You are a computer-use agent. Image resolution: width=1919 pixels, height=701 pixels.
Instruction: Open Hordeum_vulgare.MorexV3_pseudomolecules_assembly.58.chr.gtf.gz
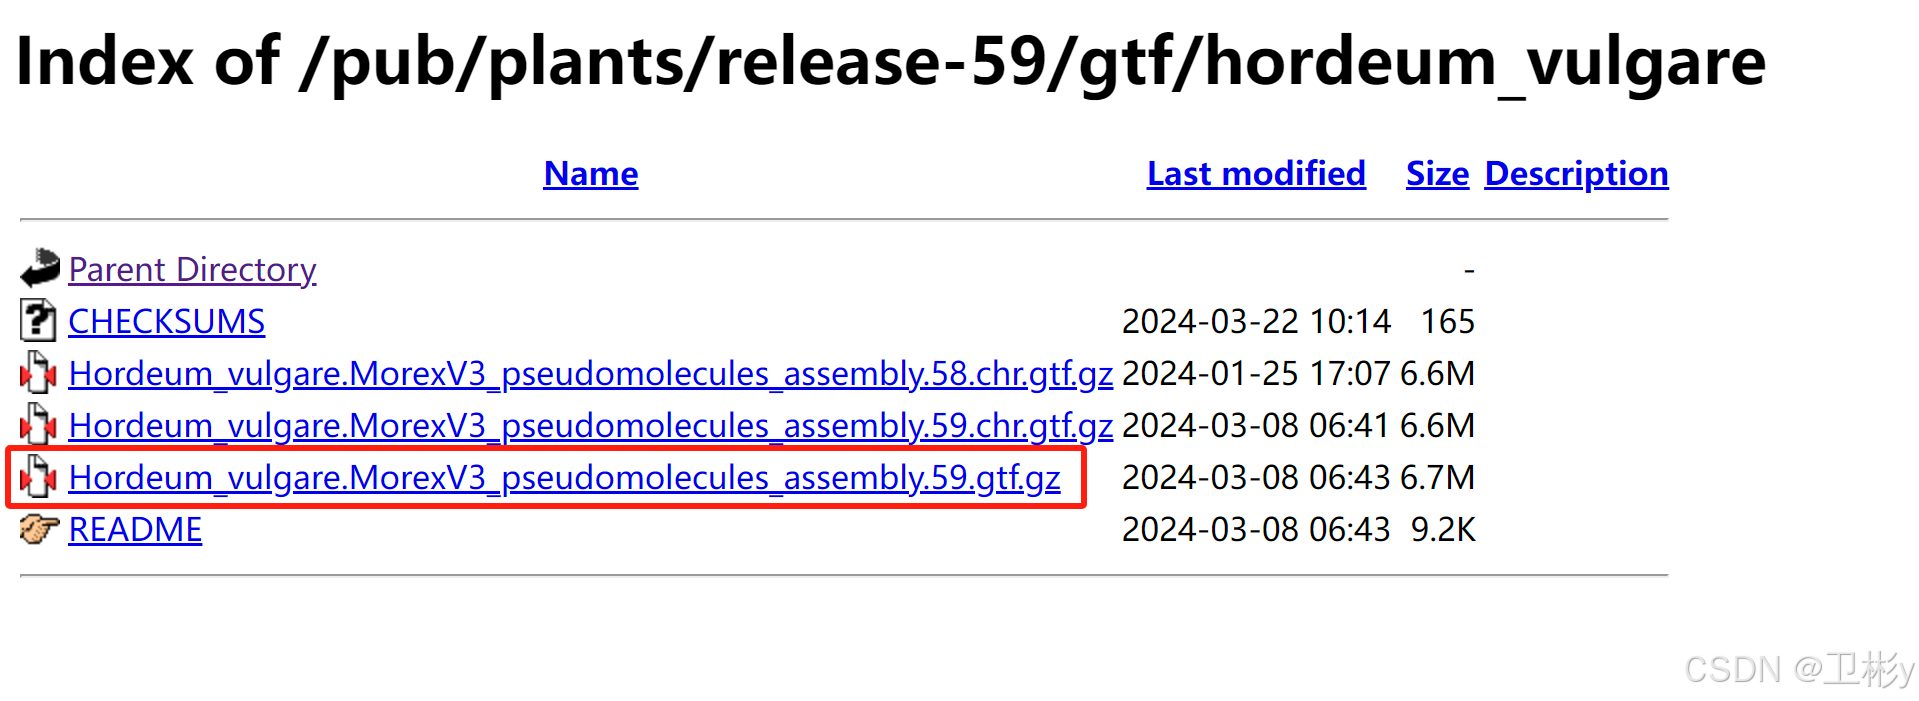click(590, 372)
